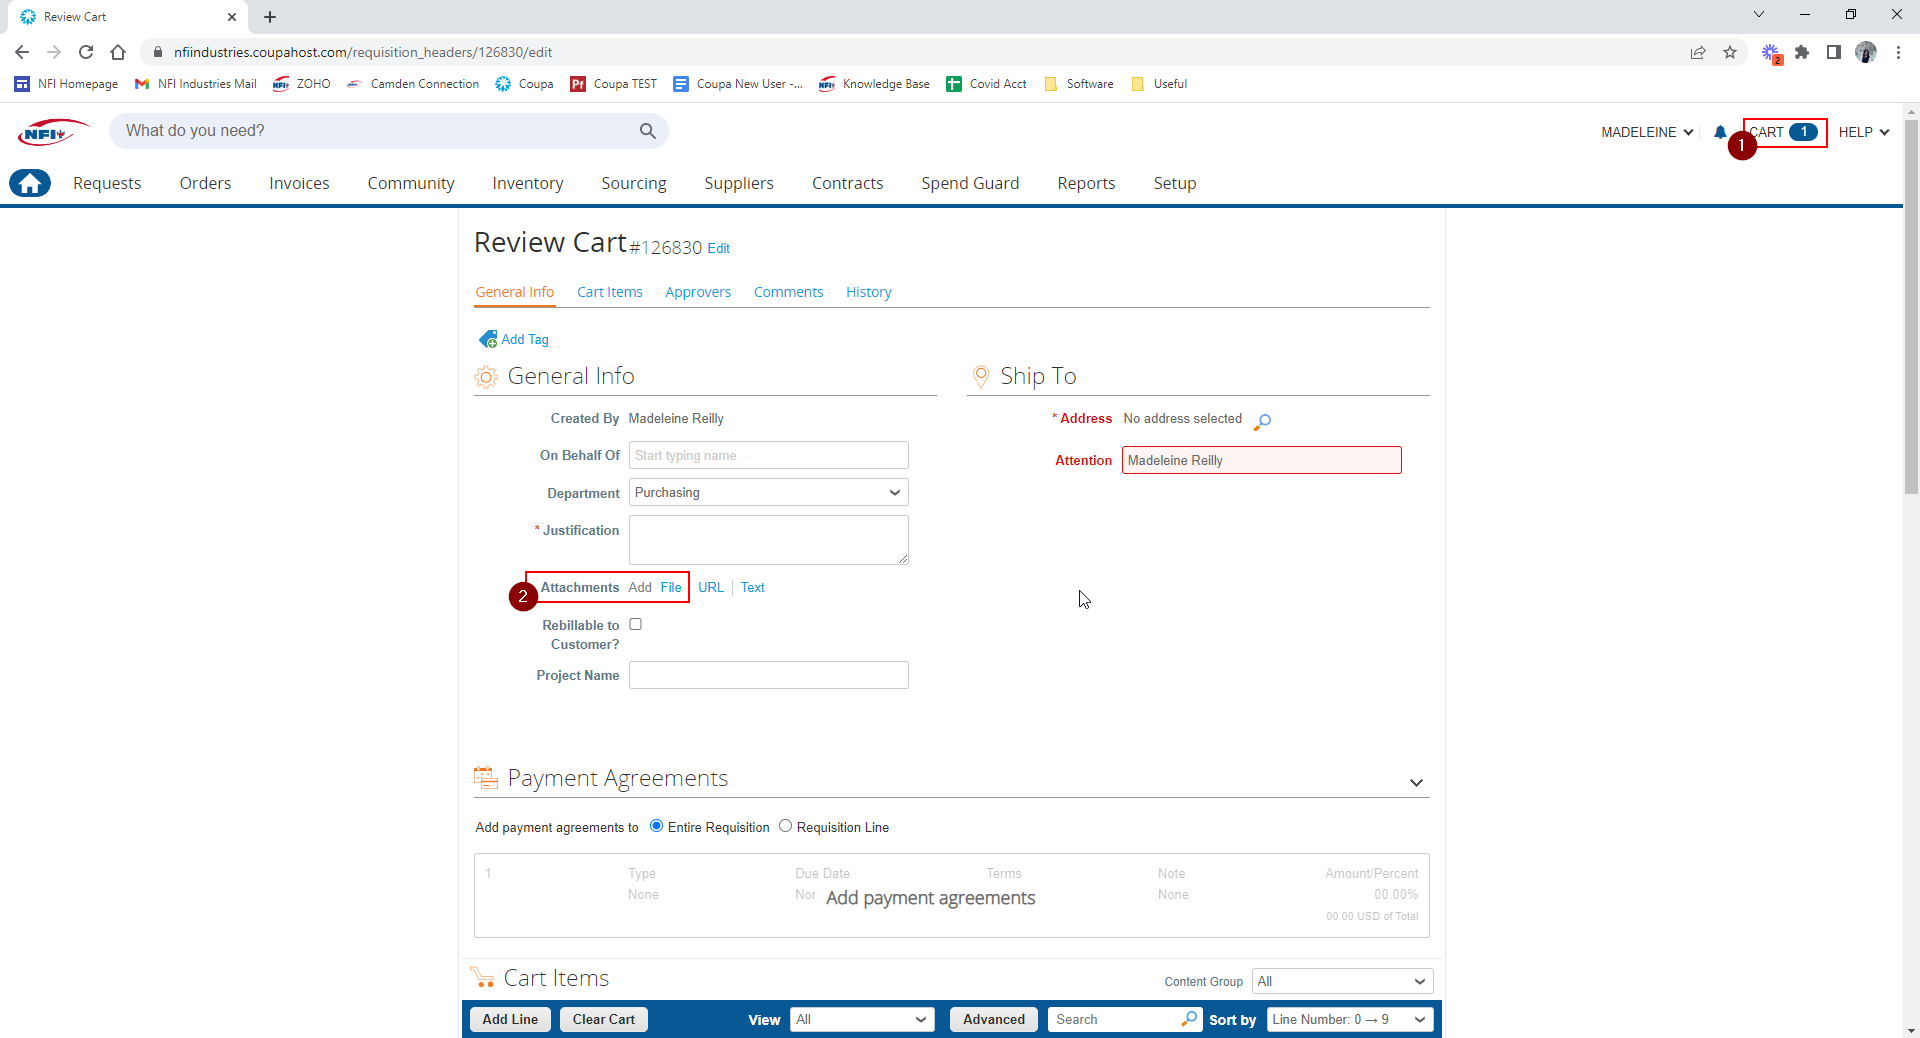Click the Clear Cart button
Viewport: 1920px width, 1038px height.
tap(604, 1019)
